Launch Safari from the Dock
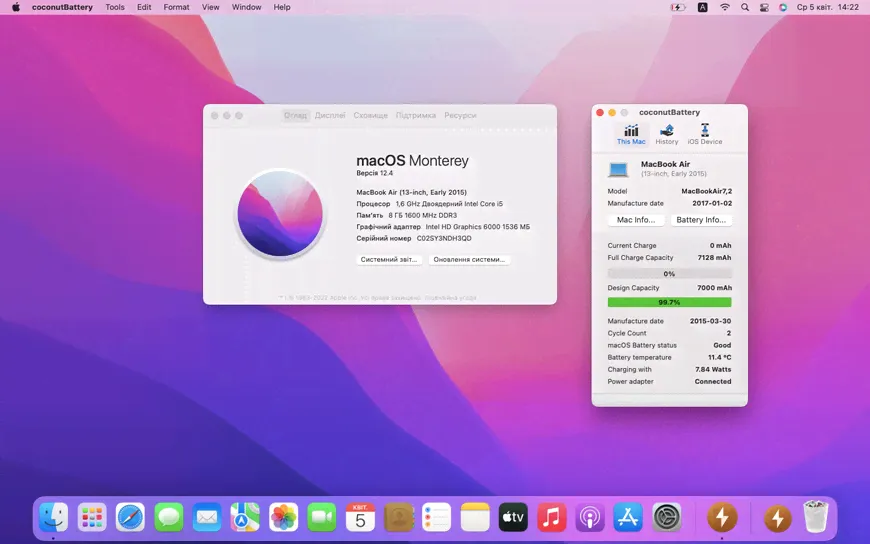Viewport: 870px width, 544px height. pos(130,517)
